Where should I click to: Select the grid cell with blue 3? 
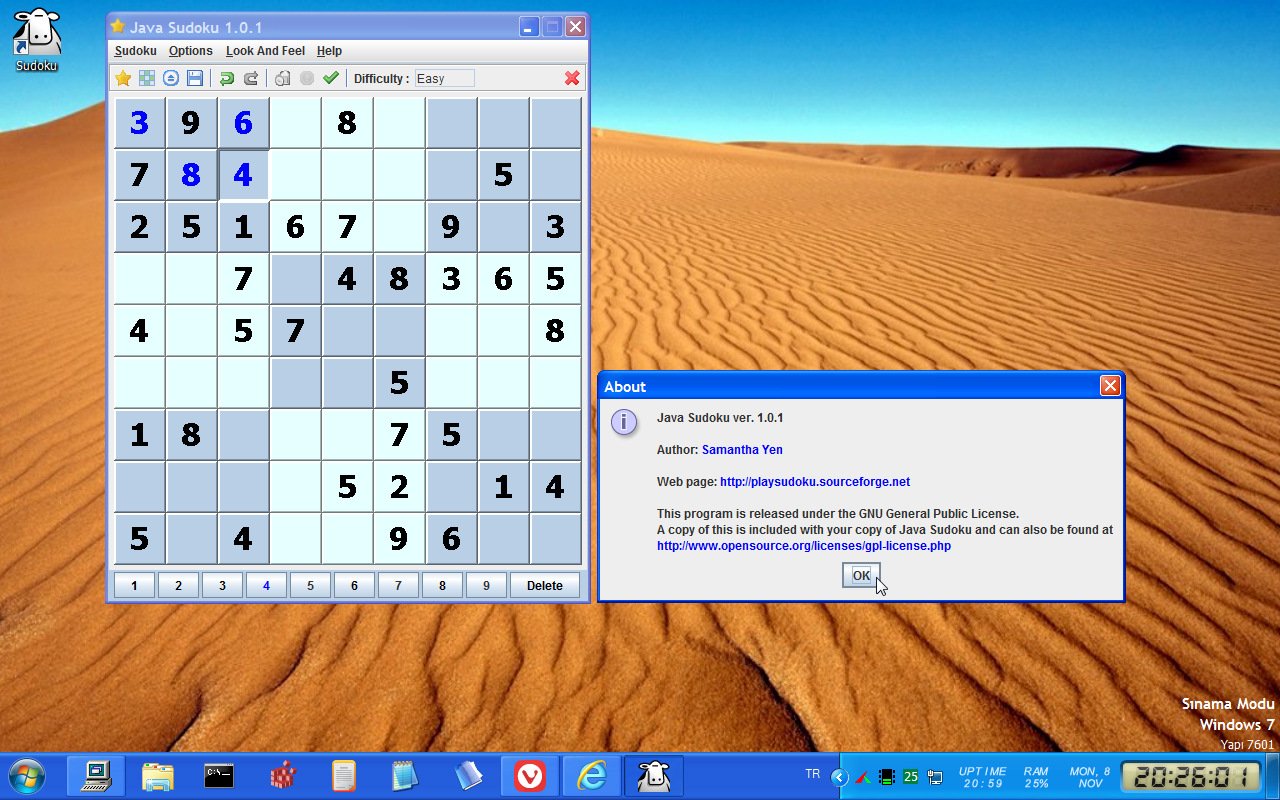coord(139,123)
